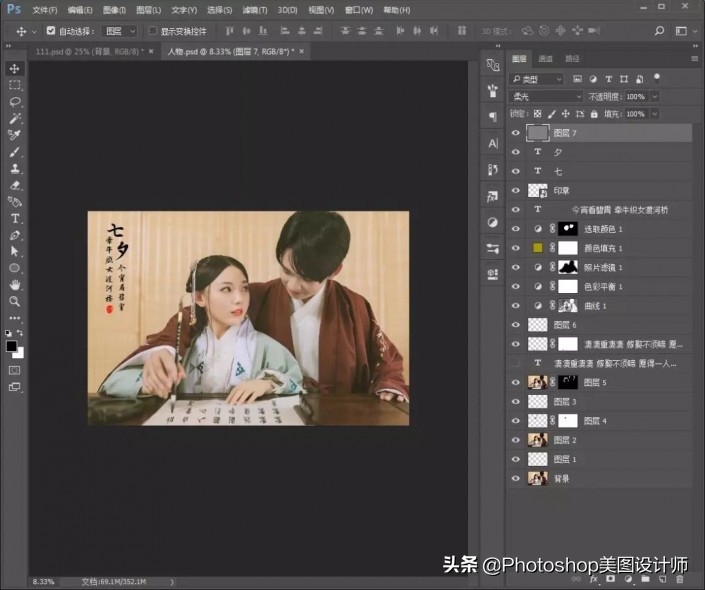Image resolution: width=705 pixels, height=590 pixels.
Task: Open the 类型 layer filter dropdown
Action: pyautogui.click(x=536, y=79)
